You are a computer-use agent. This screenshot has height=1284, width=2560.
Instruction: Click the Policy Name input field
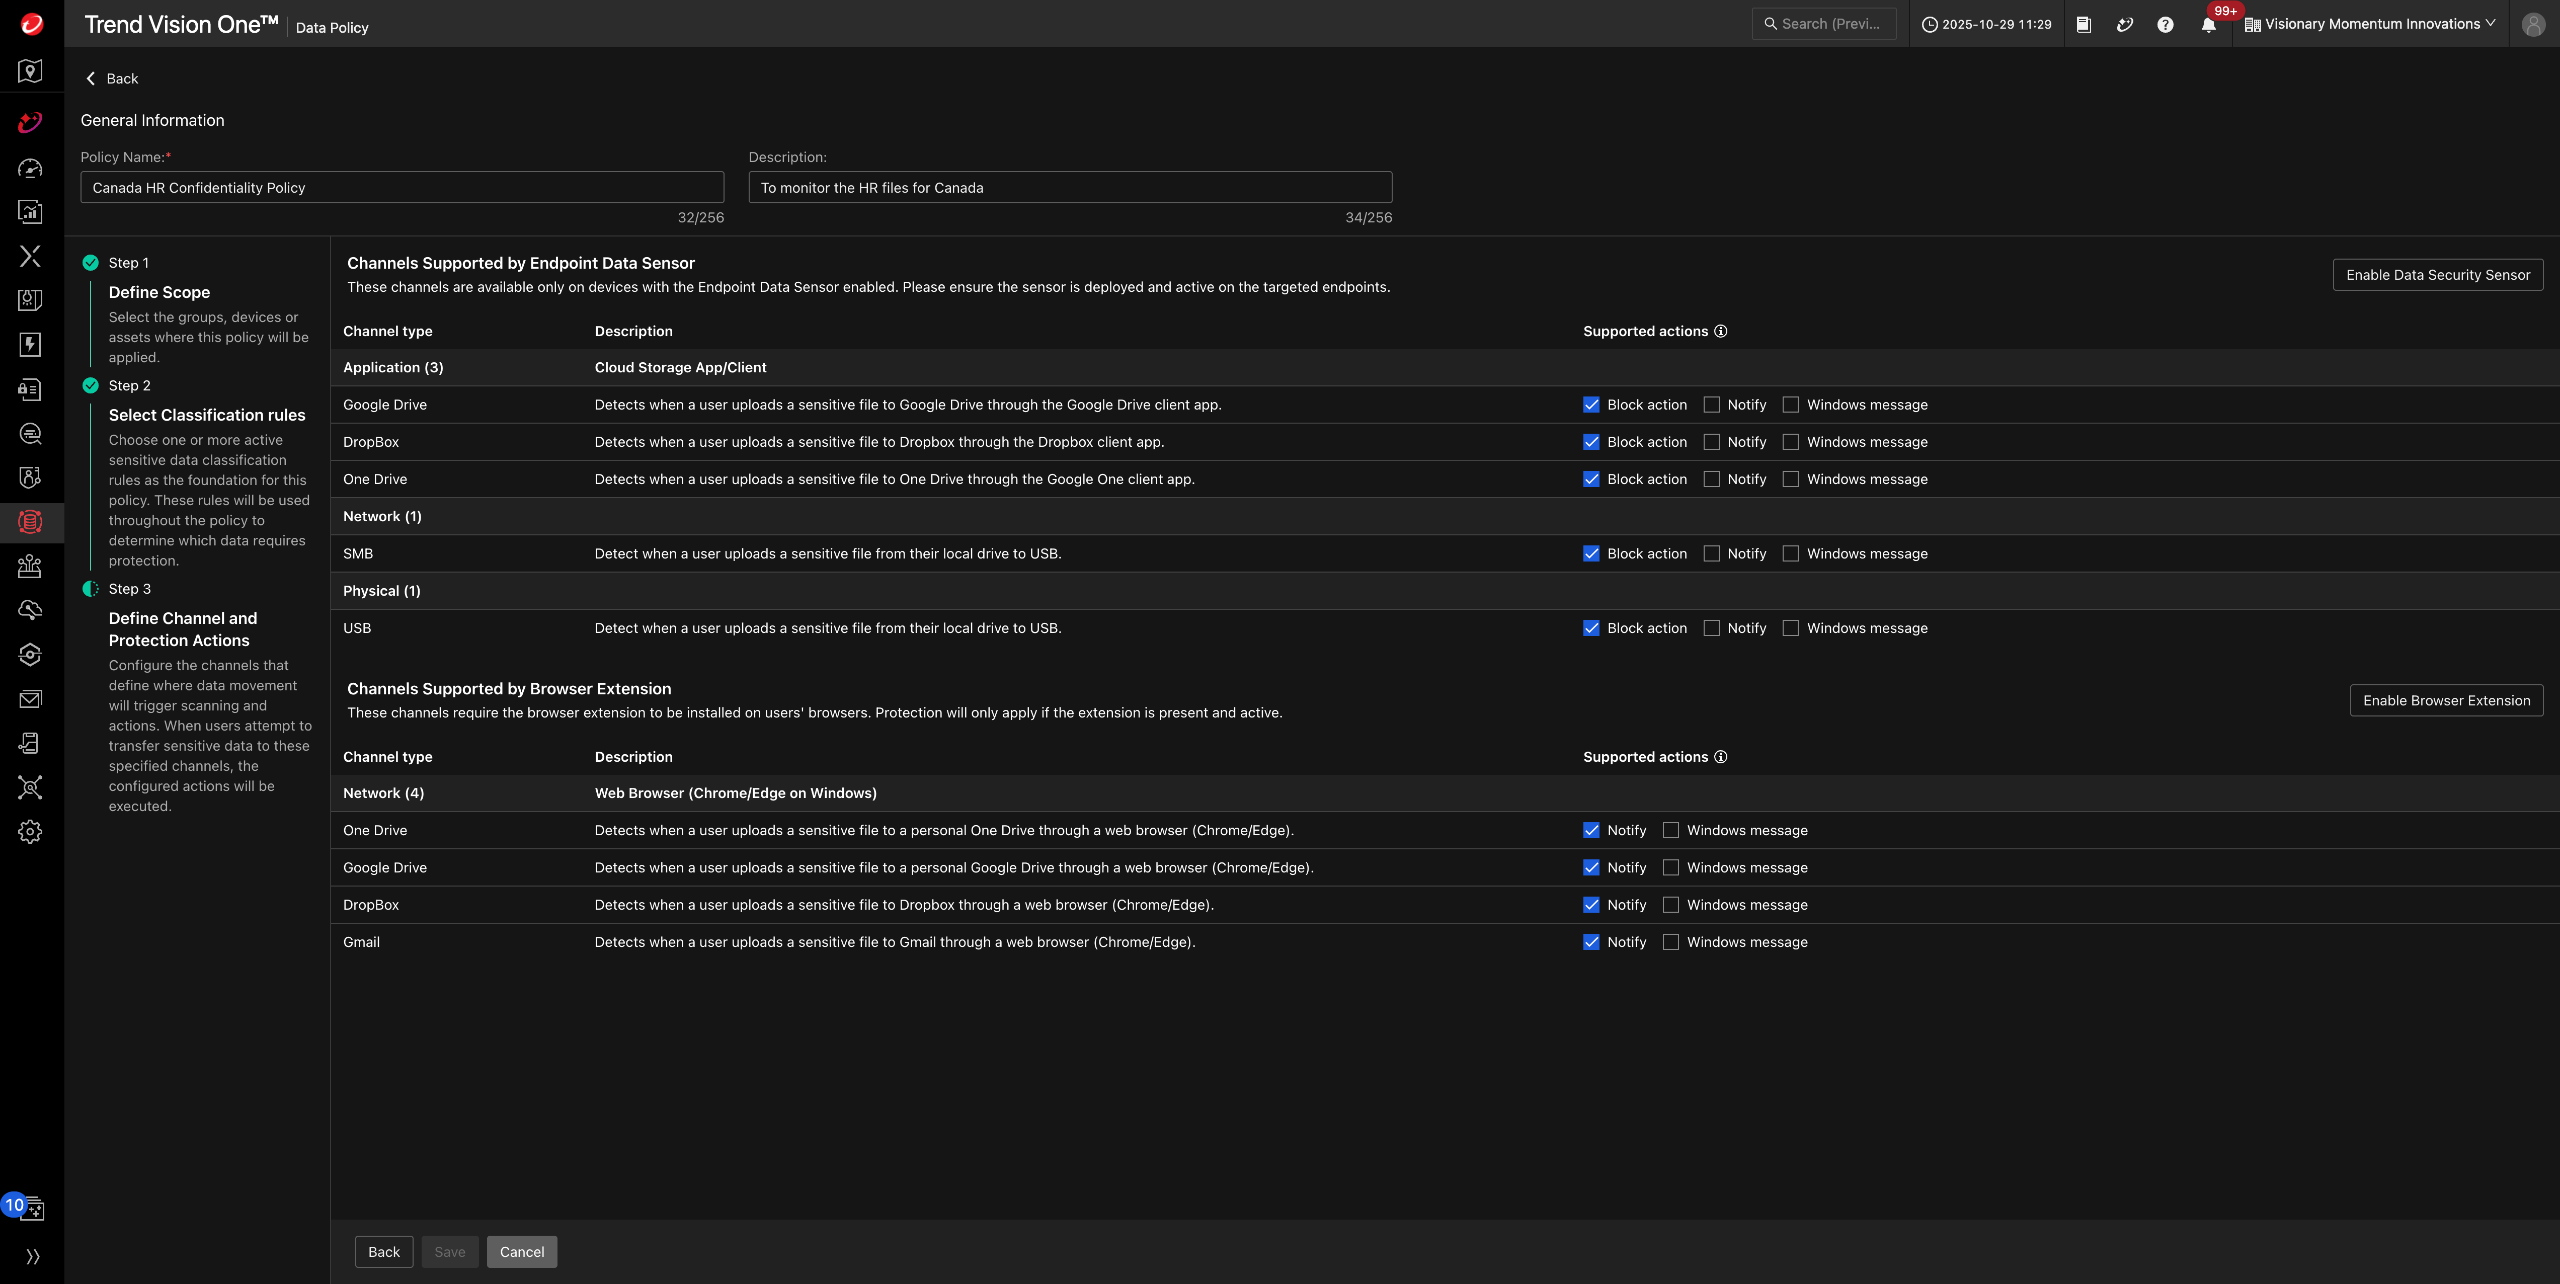pos(402,188)
